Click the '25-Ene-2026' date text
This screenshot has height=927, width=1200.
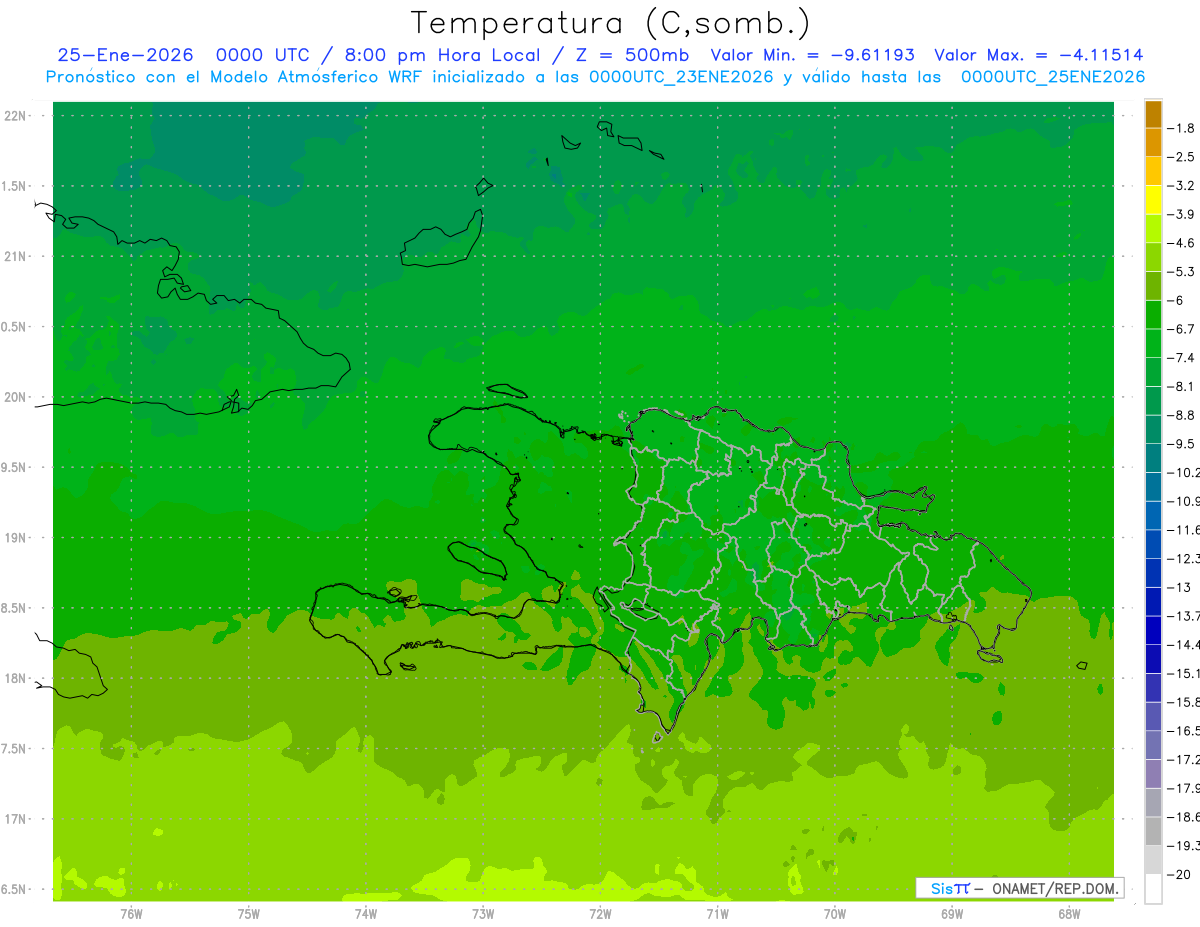[x=126, y=55]
